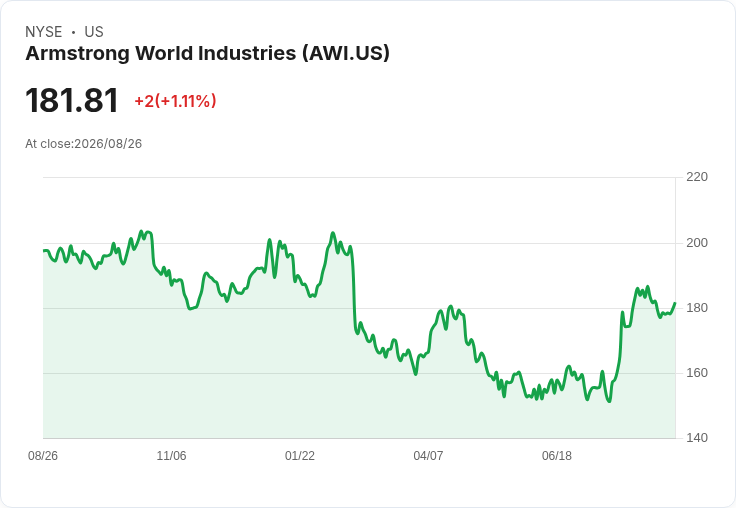This screenshot has height=508, width=736.
Task: Click the 160 y-axis price label
Action: click(697, 373)
